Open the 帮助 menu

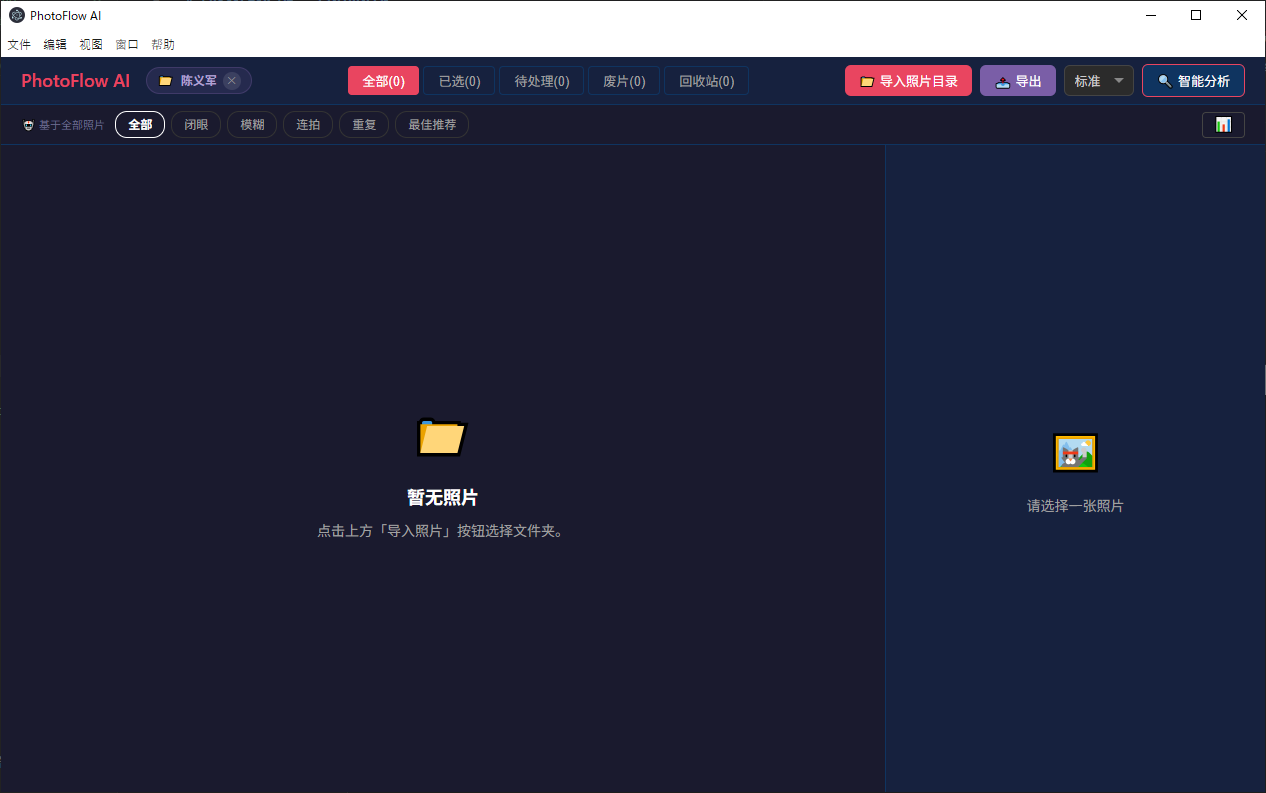click(x=163, y=45)
